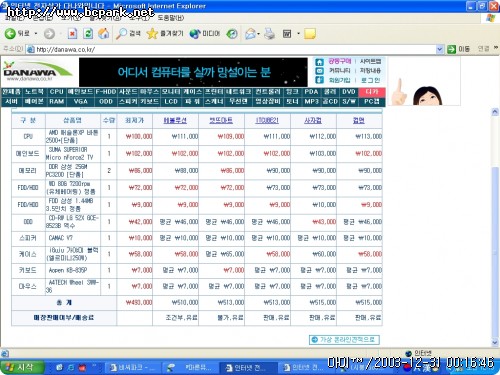The image size is (500, 375).
Task: Open the 도움말(H) menu
Action: 171,17
